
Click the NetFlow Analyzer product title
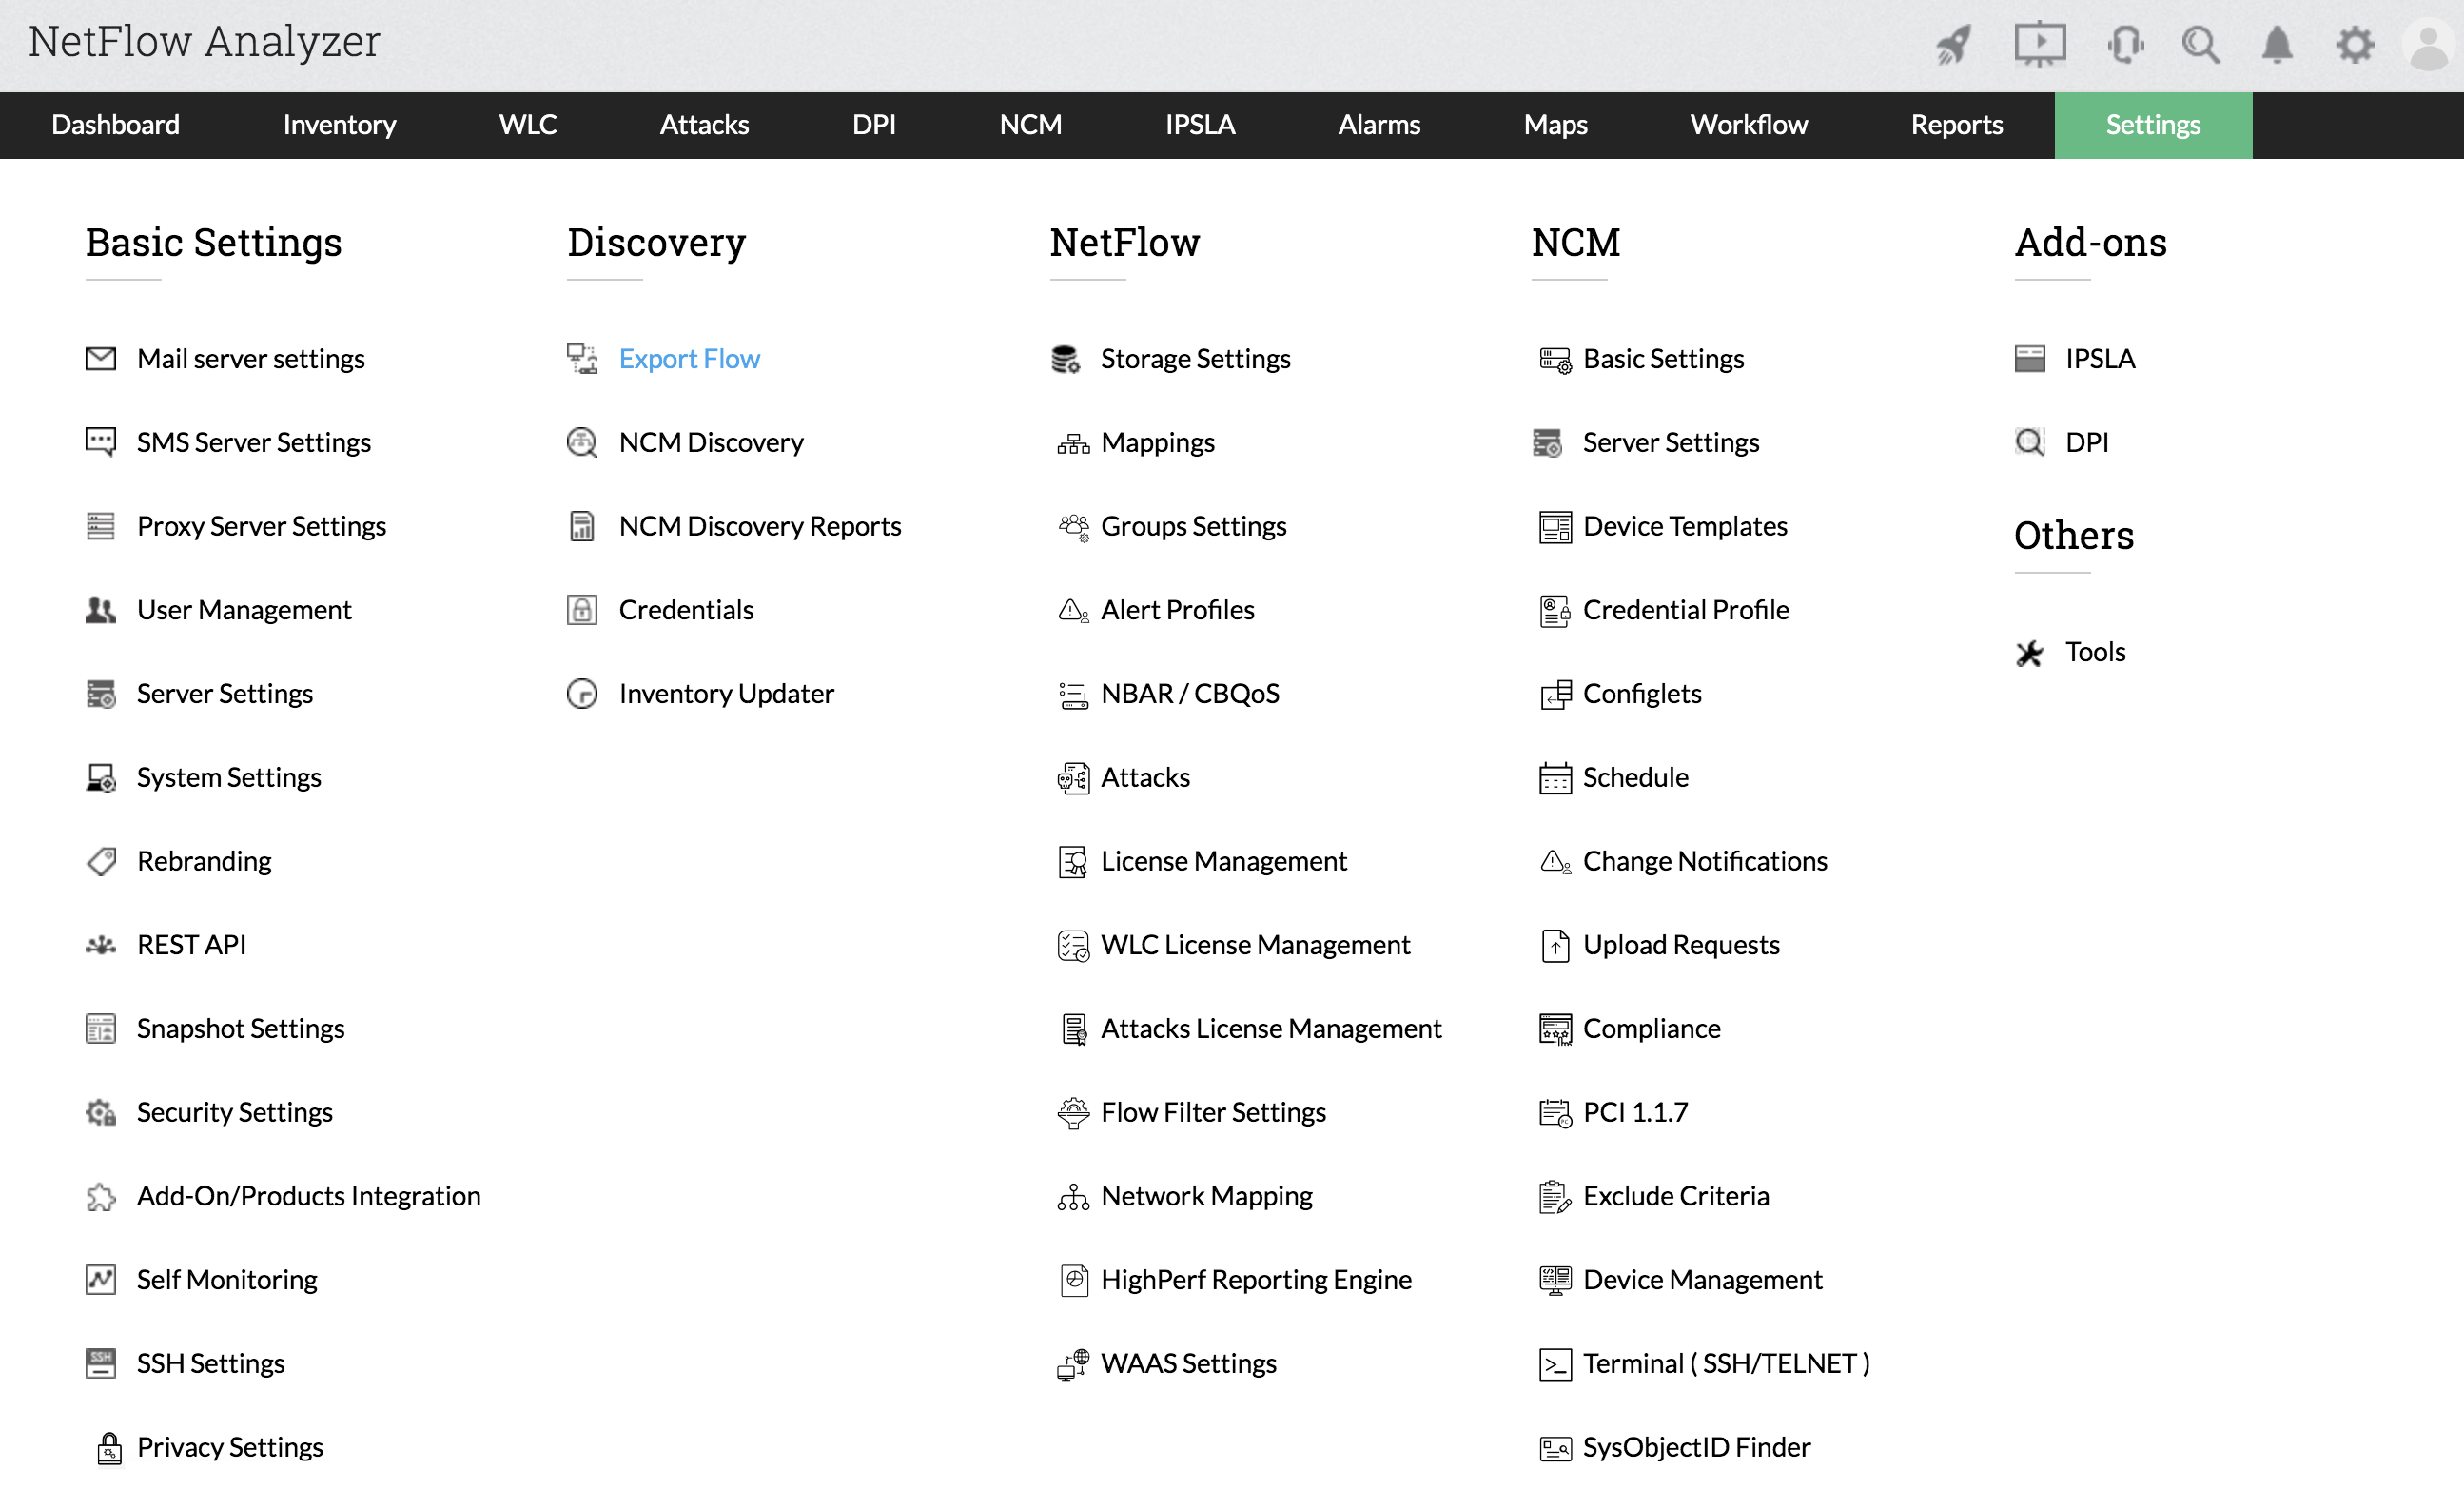(204, 42)
